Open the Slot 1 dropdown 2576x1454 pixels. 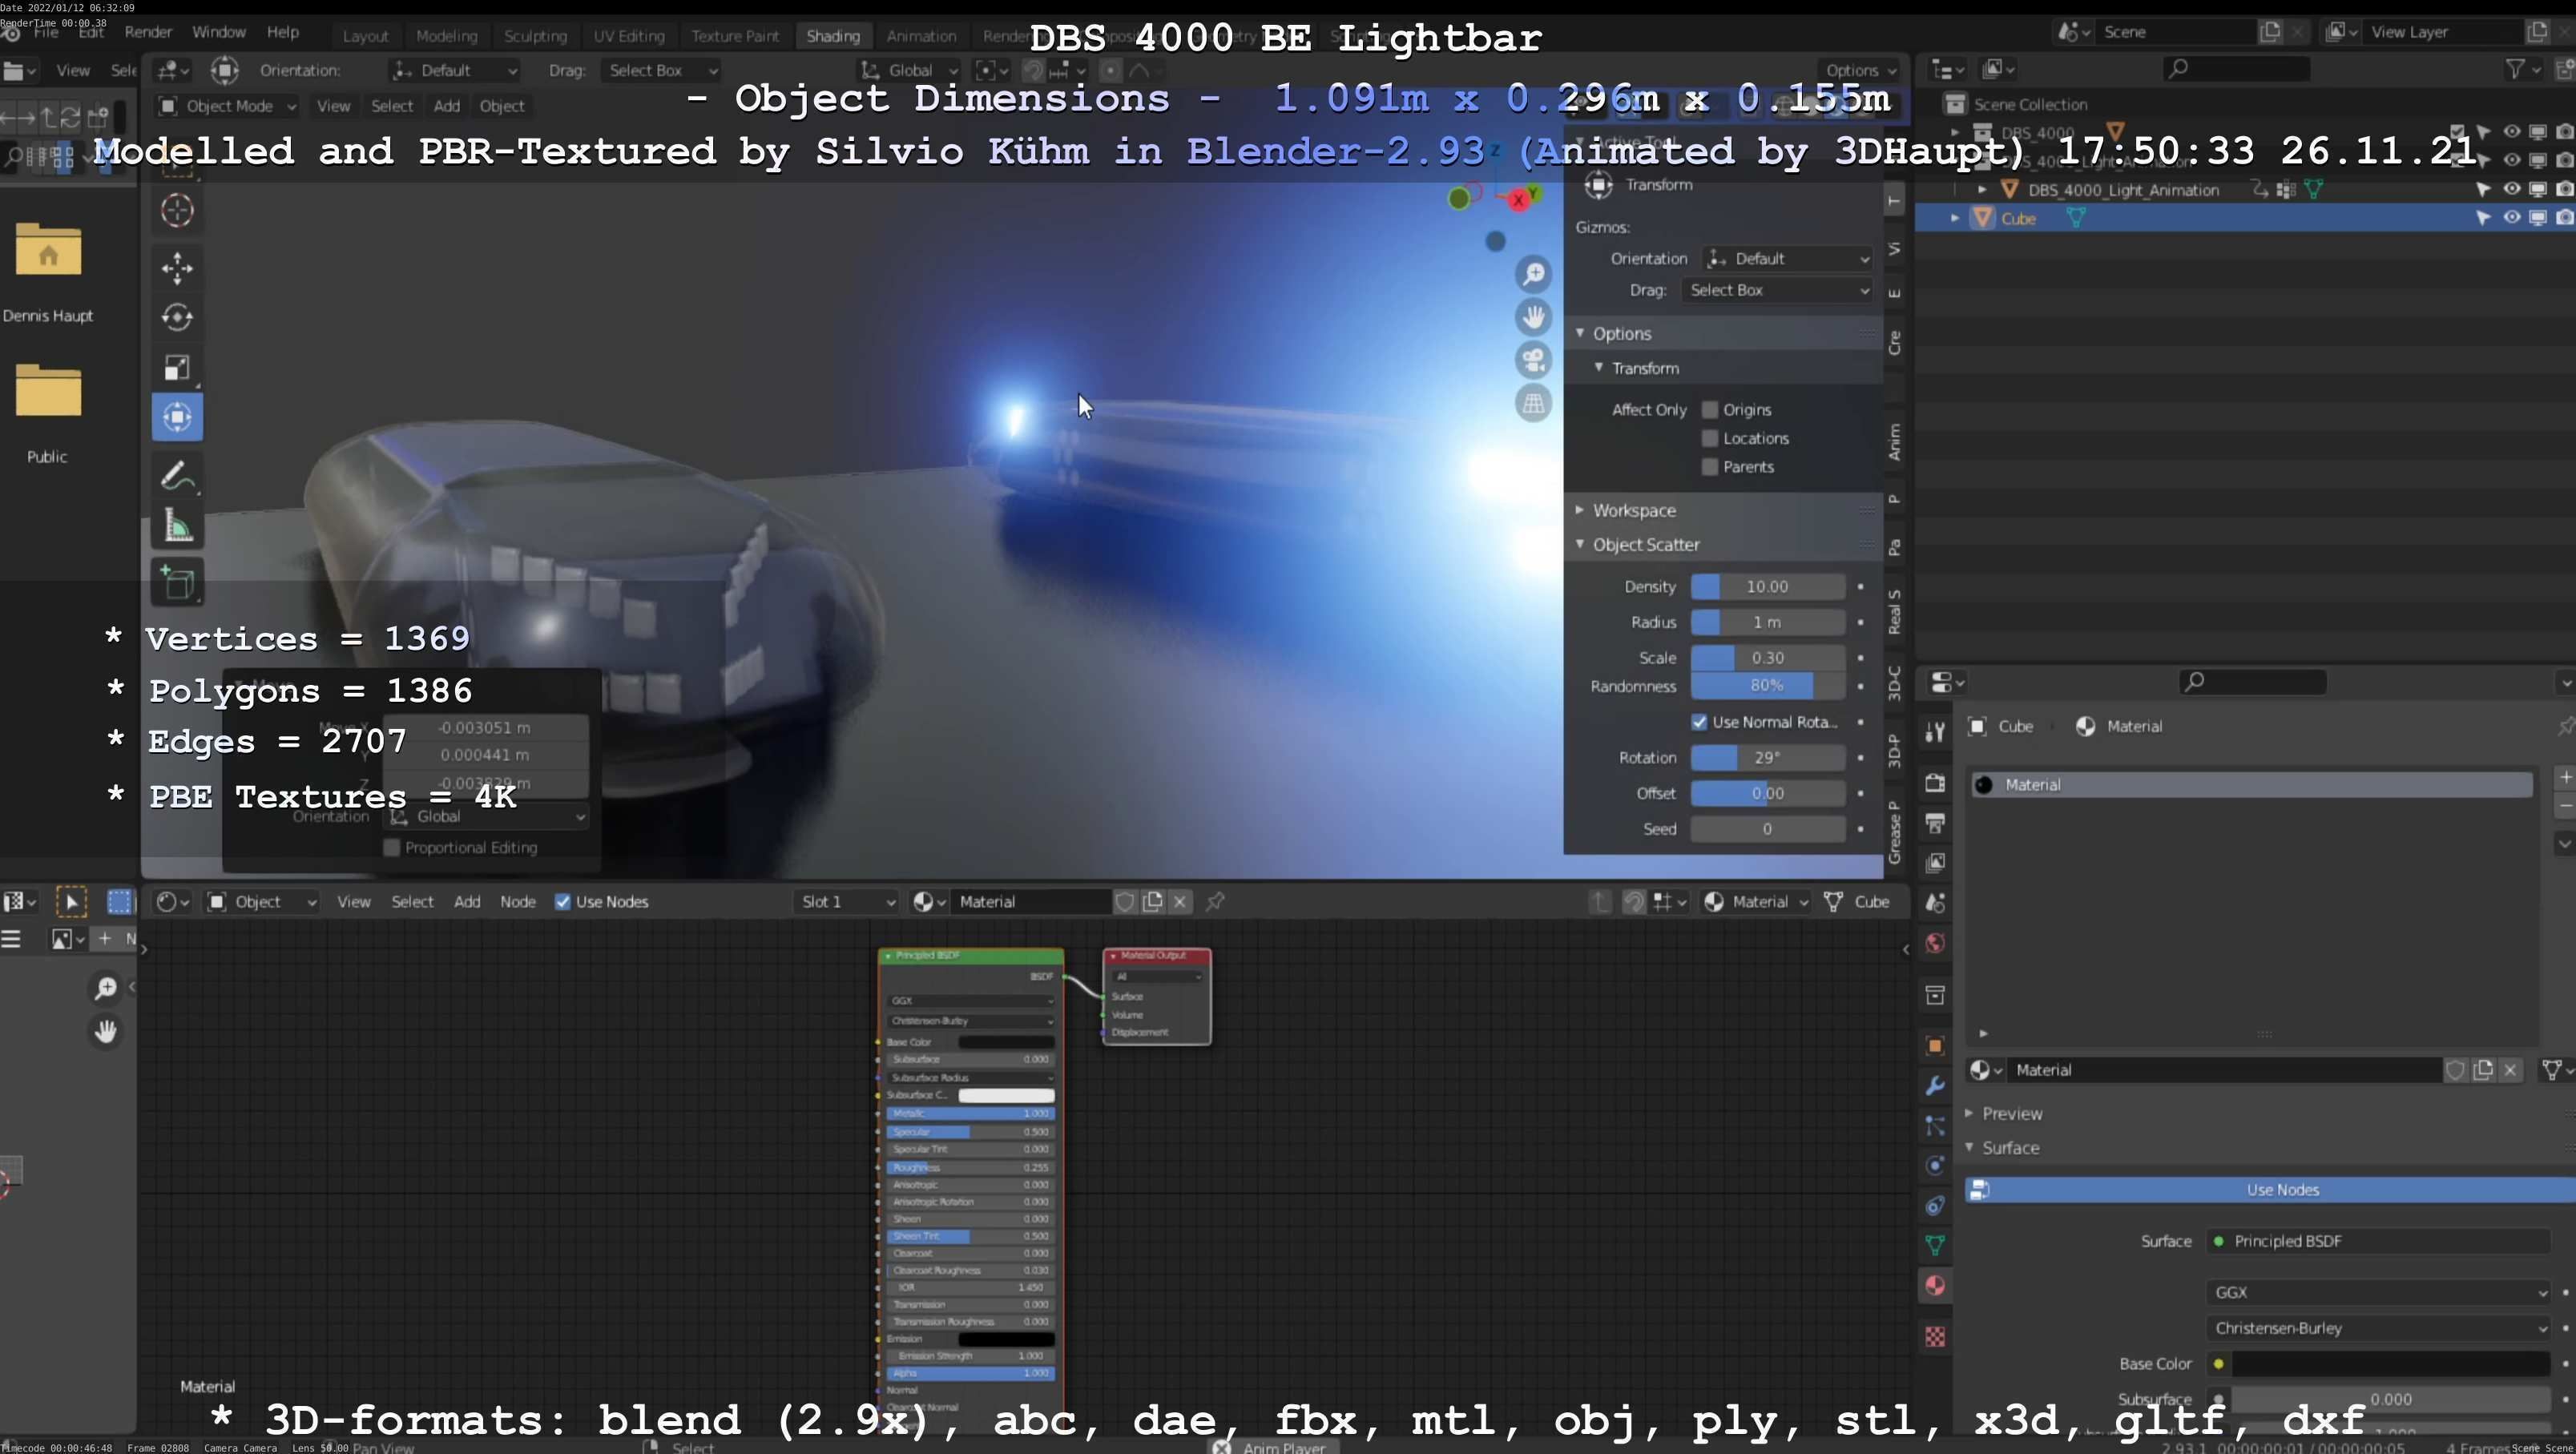tap(846, 902)
